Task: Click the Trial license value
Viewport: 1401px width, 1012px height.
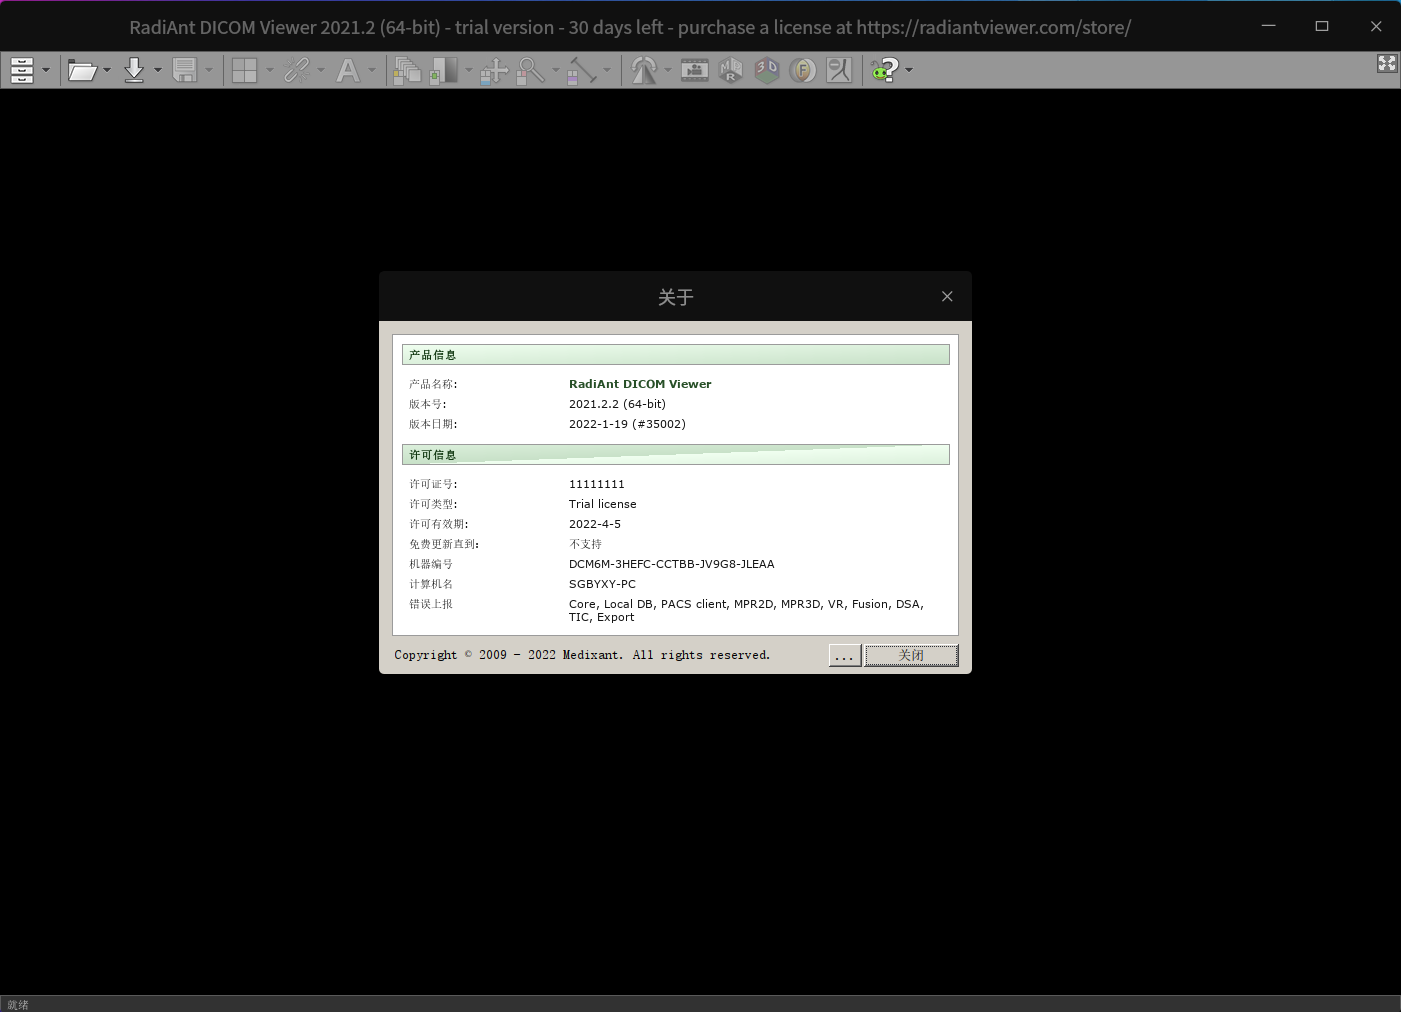Action: point(602,504)
